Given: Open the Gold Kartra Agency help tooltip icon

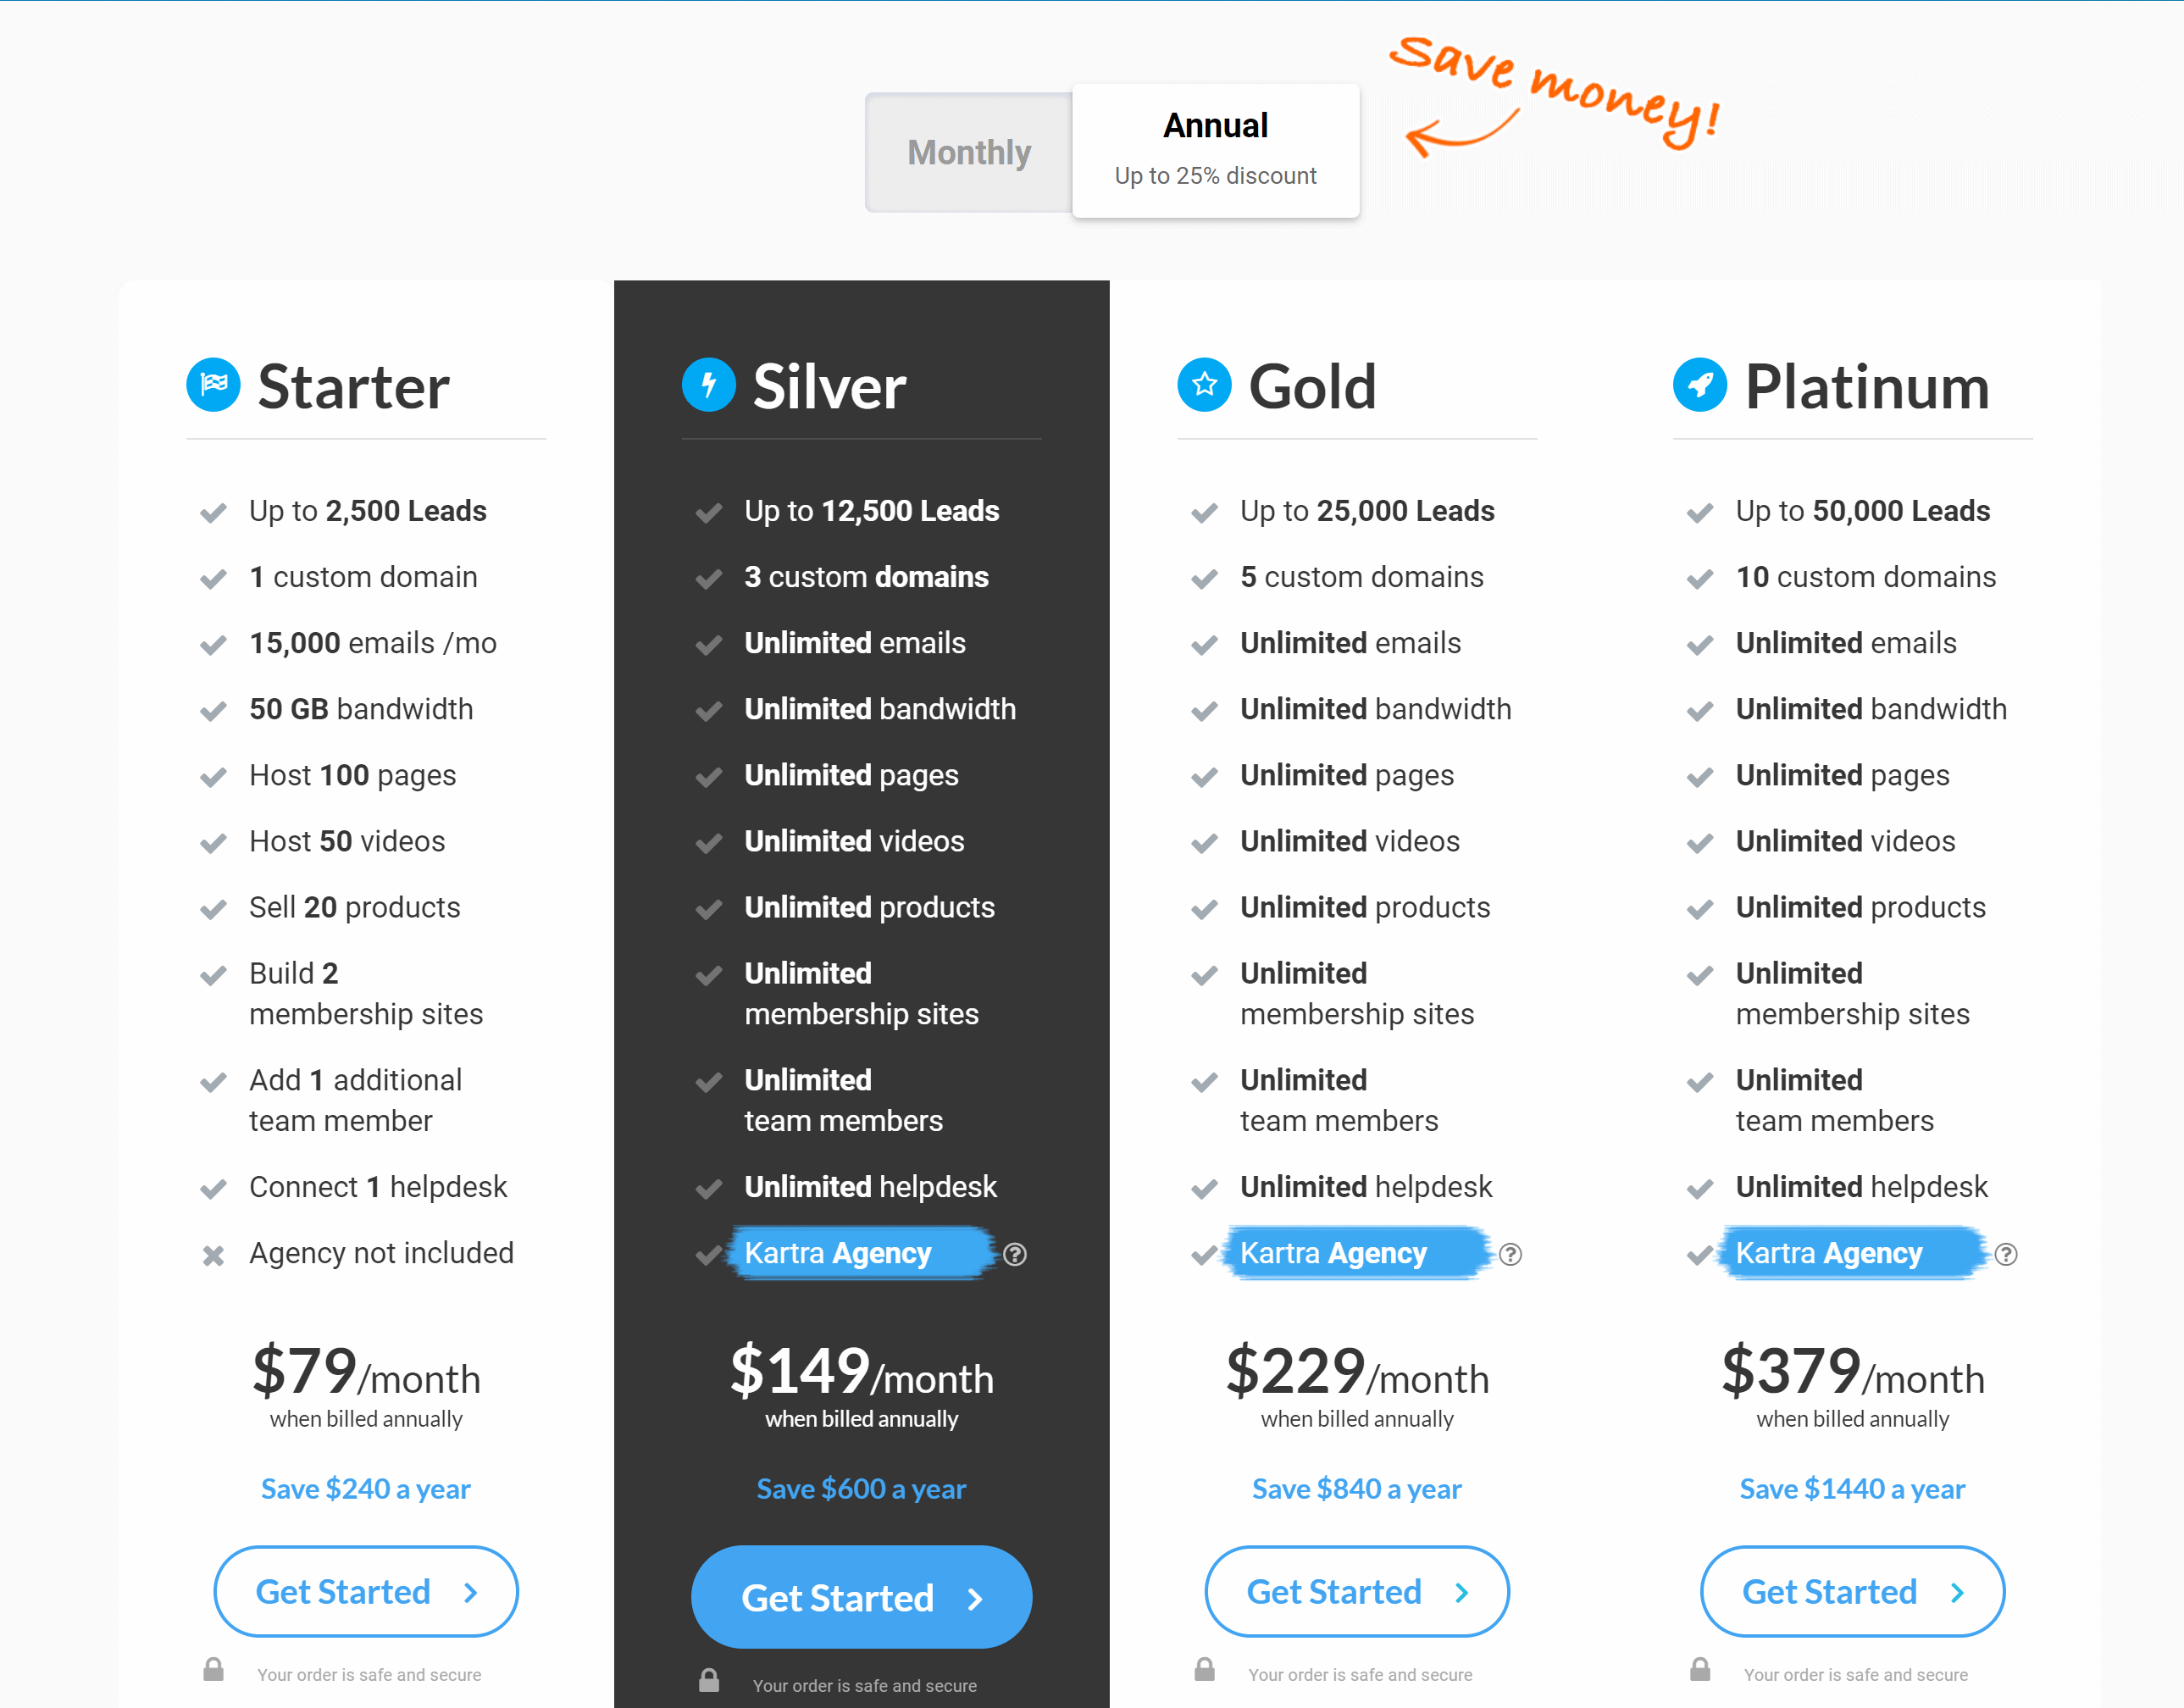Looking at the screenshot, I should coord(1510,1254).
